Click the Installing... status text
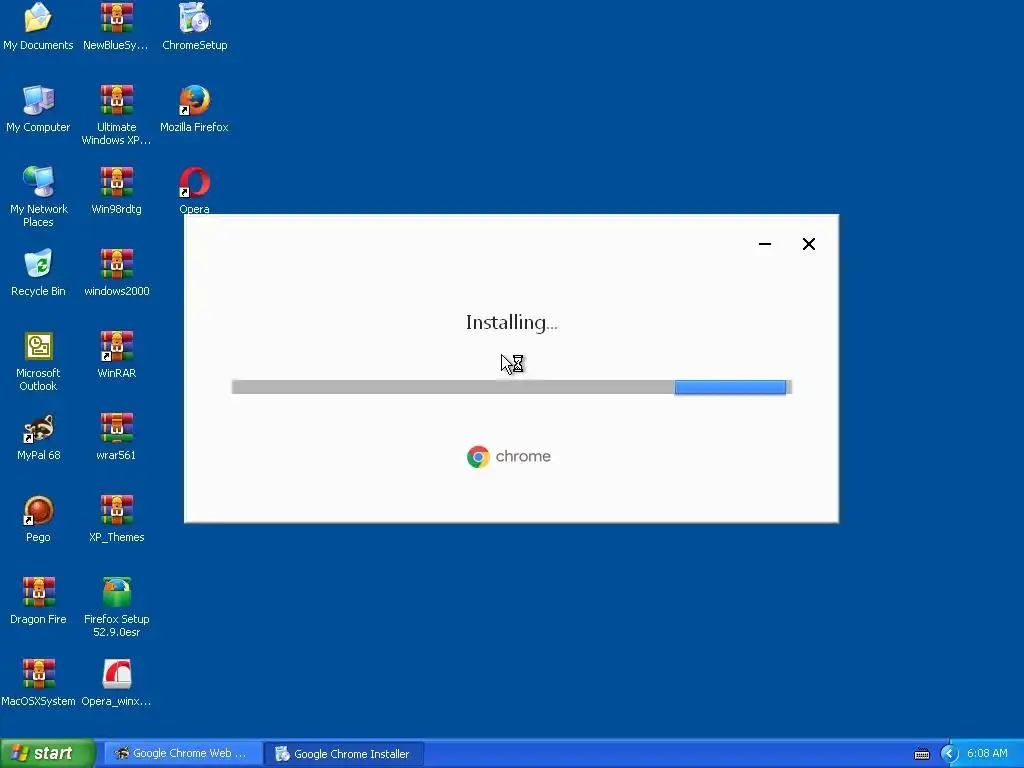The width and height of the screenshot is (1024, 768). [512, 323]
